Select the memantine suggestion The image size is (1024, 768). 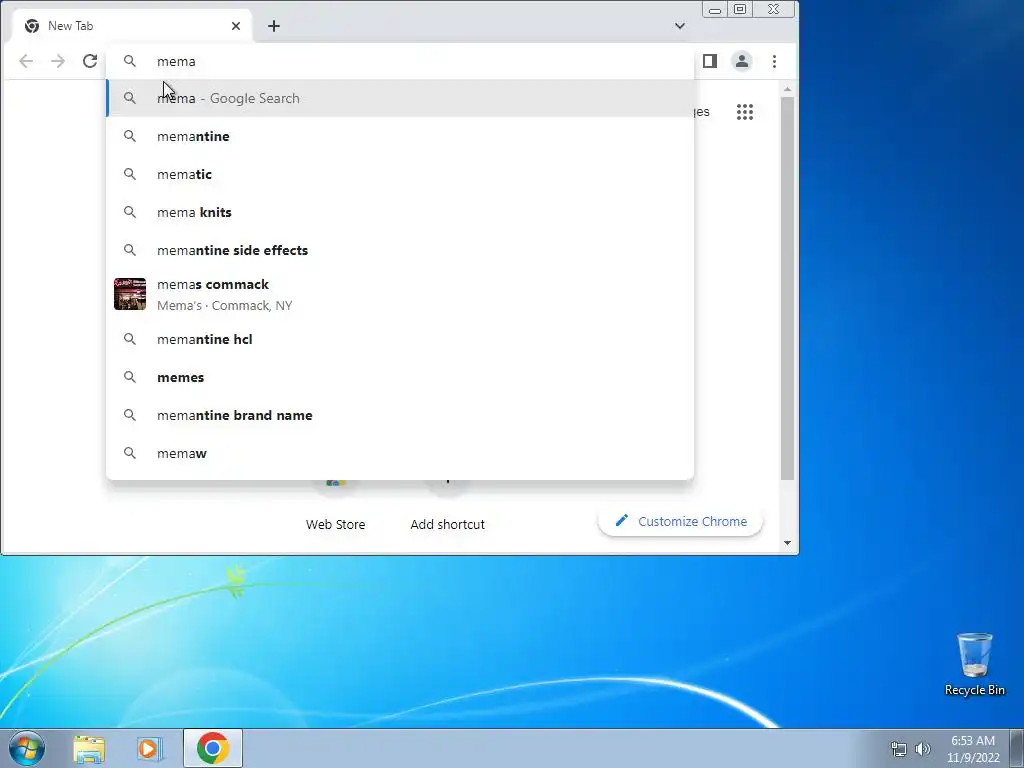point(400,136)
